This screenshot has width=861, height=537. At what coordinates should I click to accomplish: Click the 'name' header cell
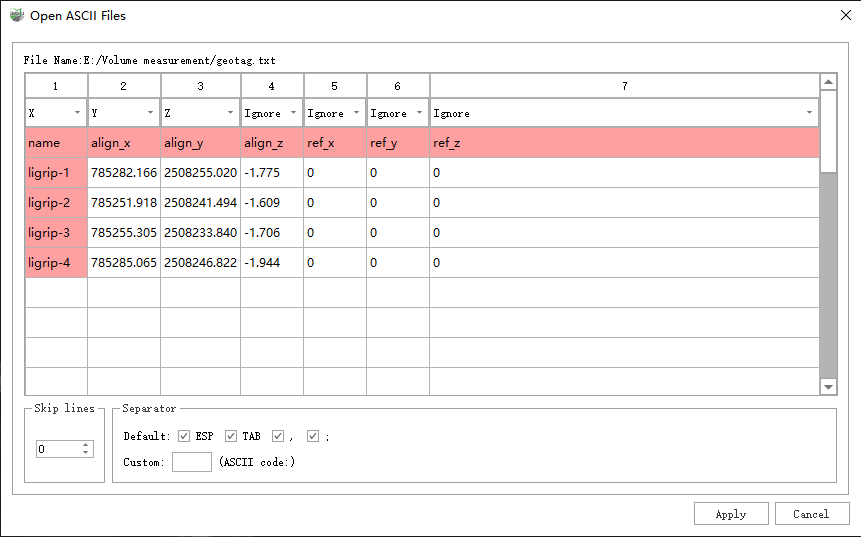pos(56,143)
